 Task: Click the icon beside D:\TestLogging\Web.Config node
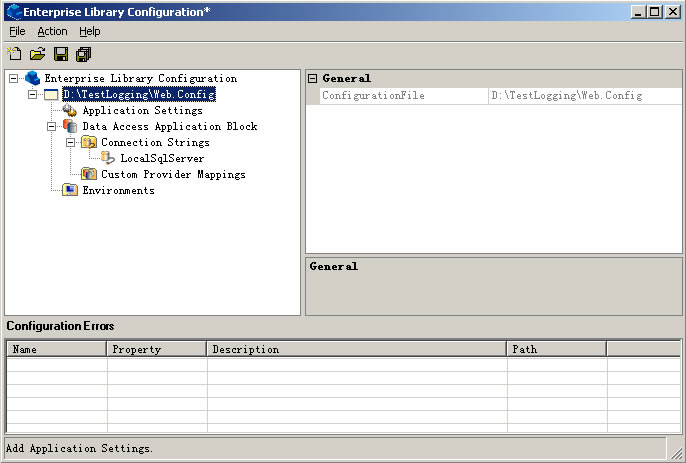51,94
